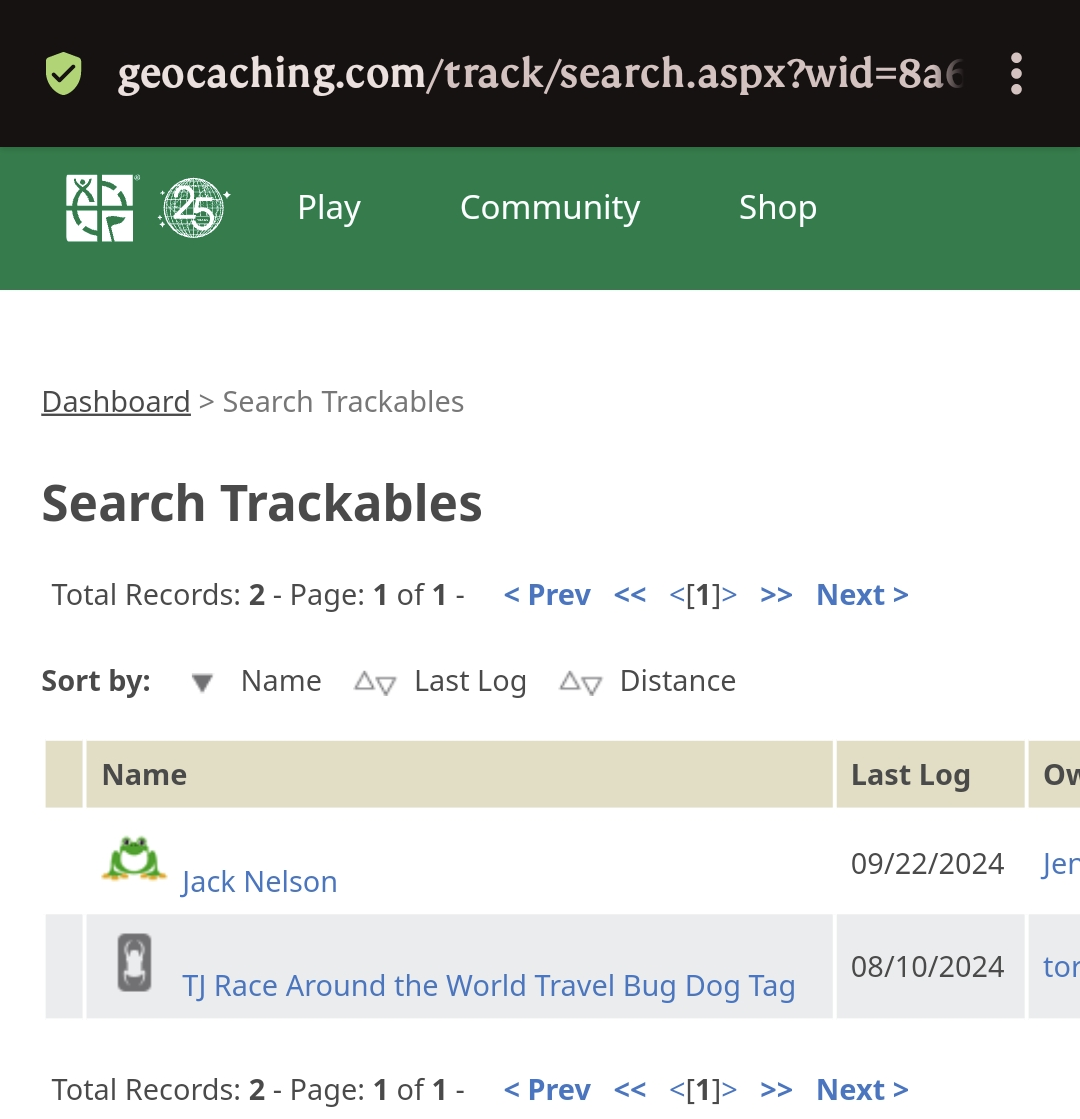The image size is (1080, 1119).
Task: Open the Play menu
Action: (329, 208)
